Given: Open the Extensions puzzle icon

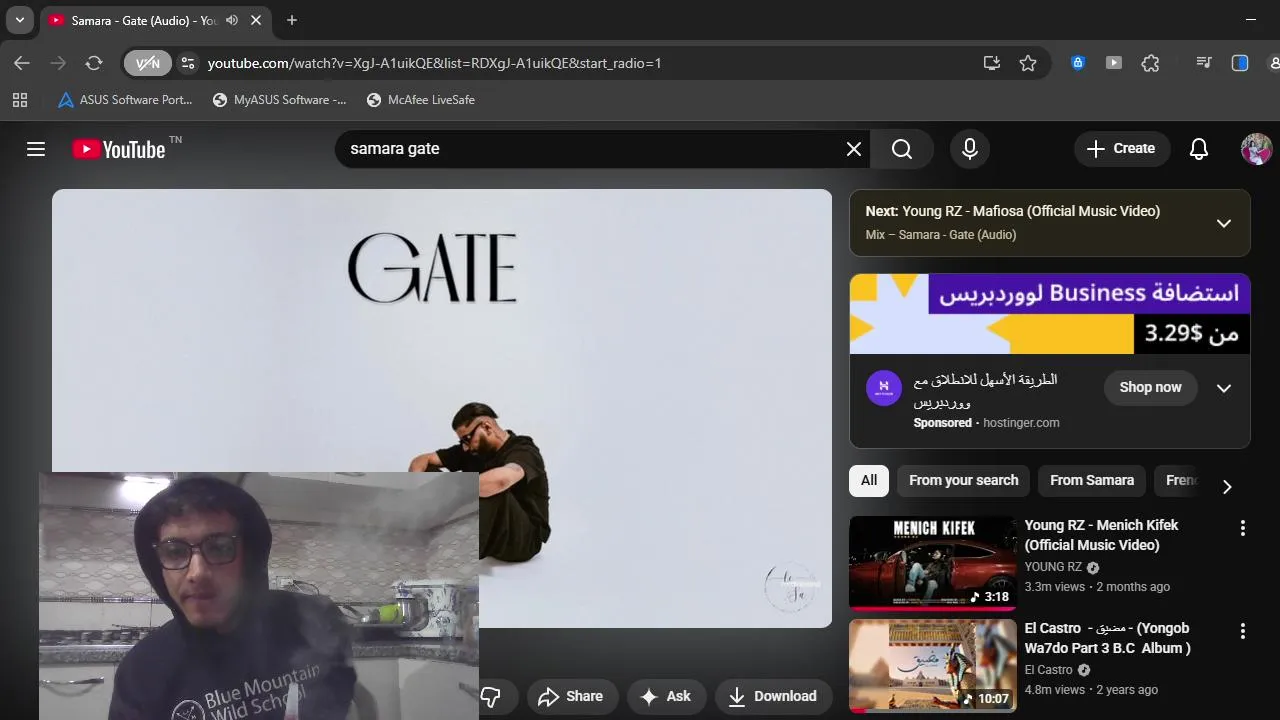Looking at the screenshot, I should 1151,63.
